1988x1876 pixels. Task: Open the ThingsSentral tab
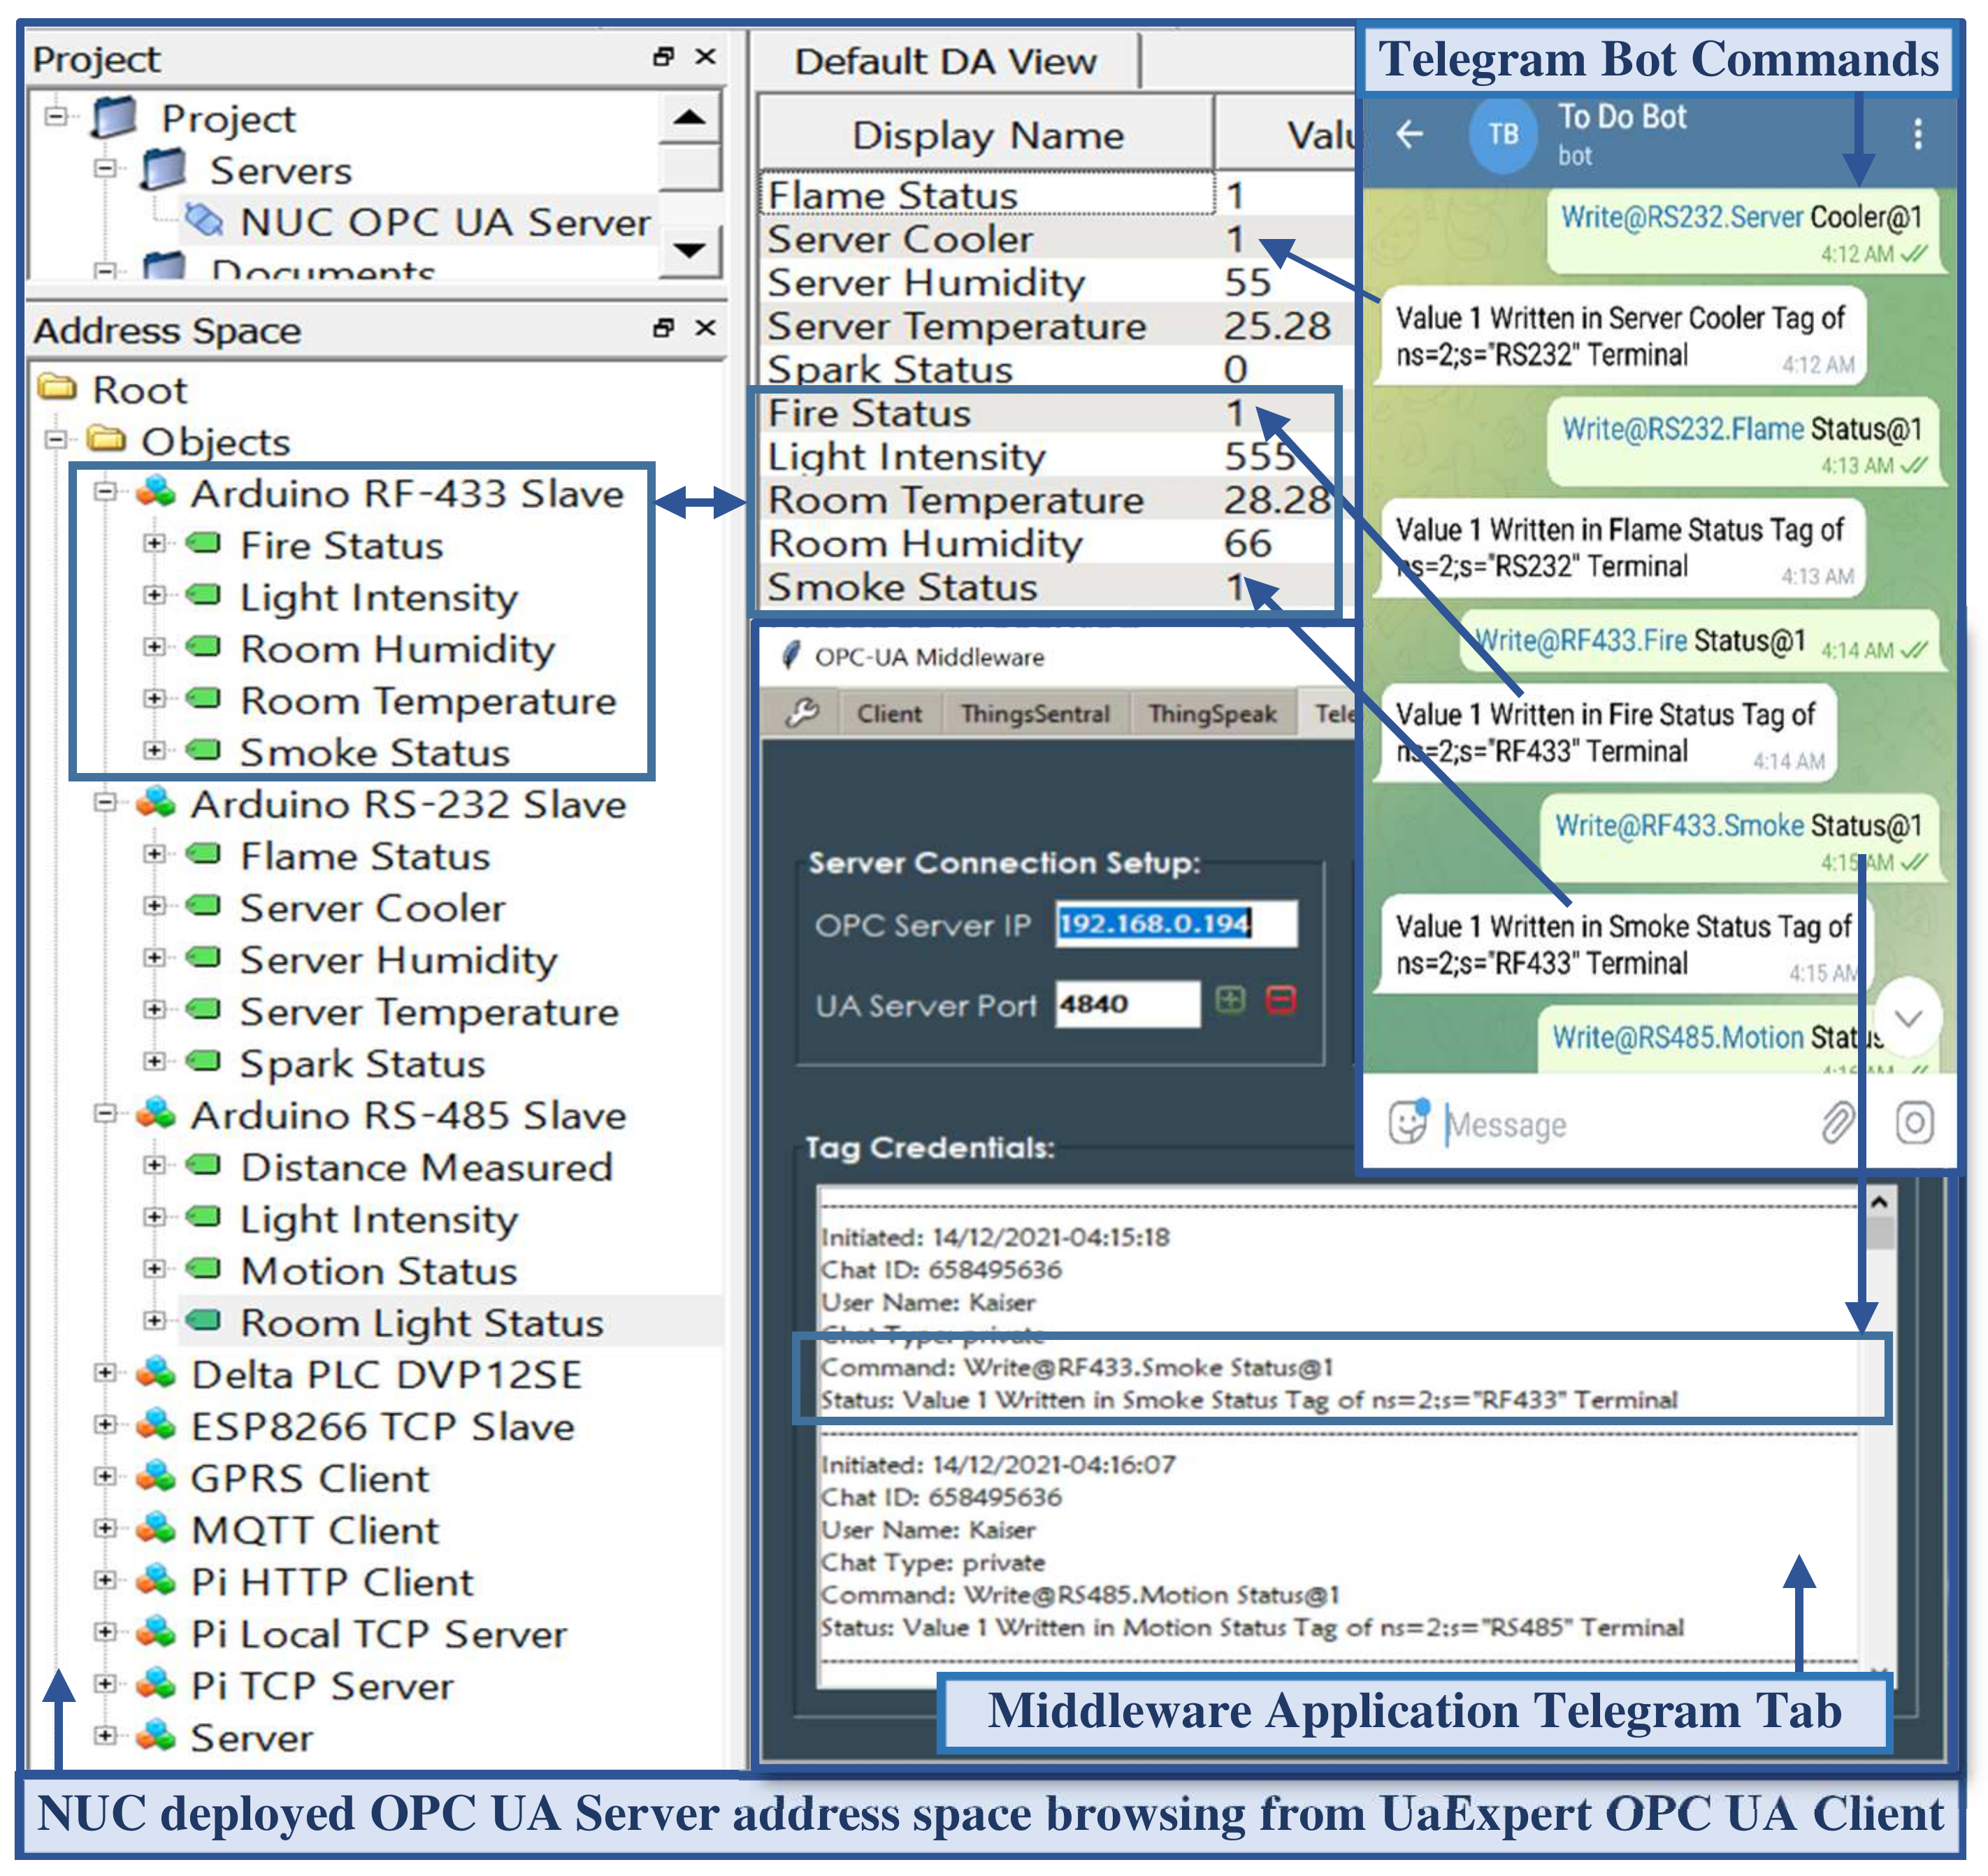[1035, 714]
